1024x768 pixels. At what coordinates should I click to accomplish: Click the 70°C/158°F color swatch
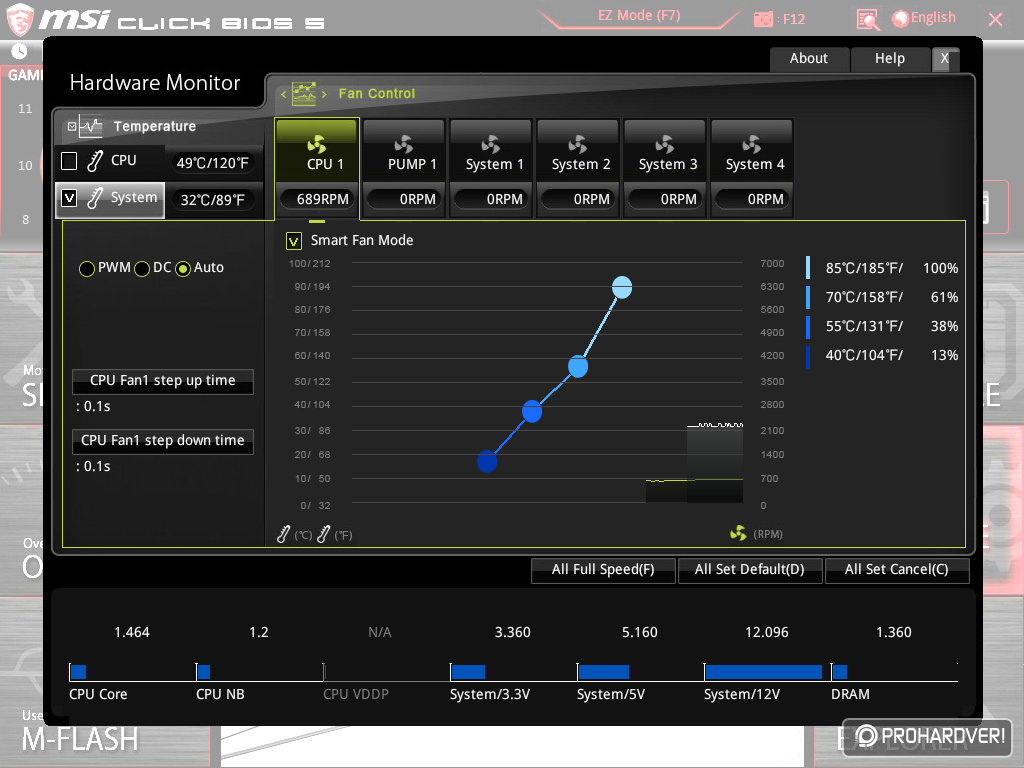point(808,297)
